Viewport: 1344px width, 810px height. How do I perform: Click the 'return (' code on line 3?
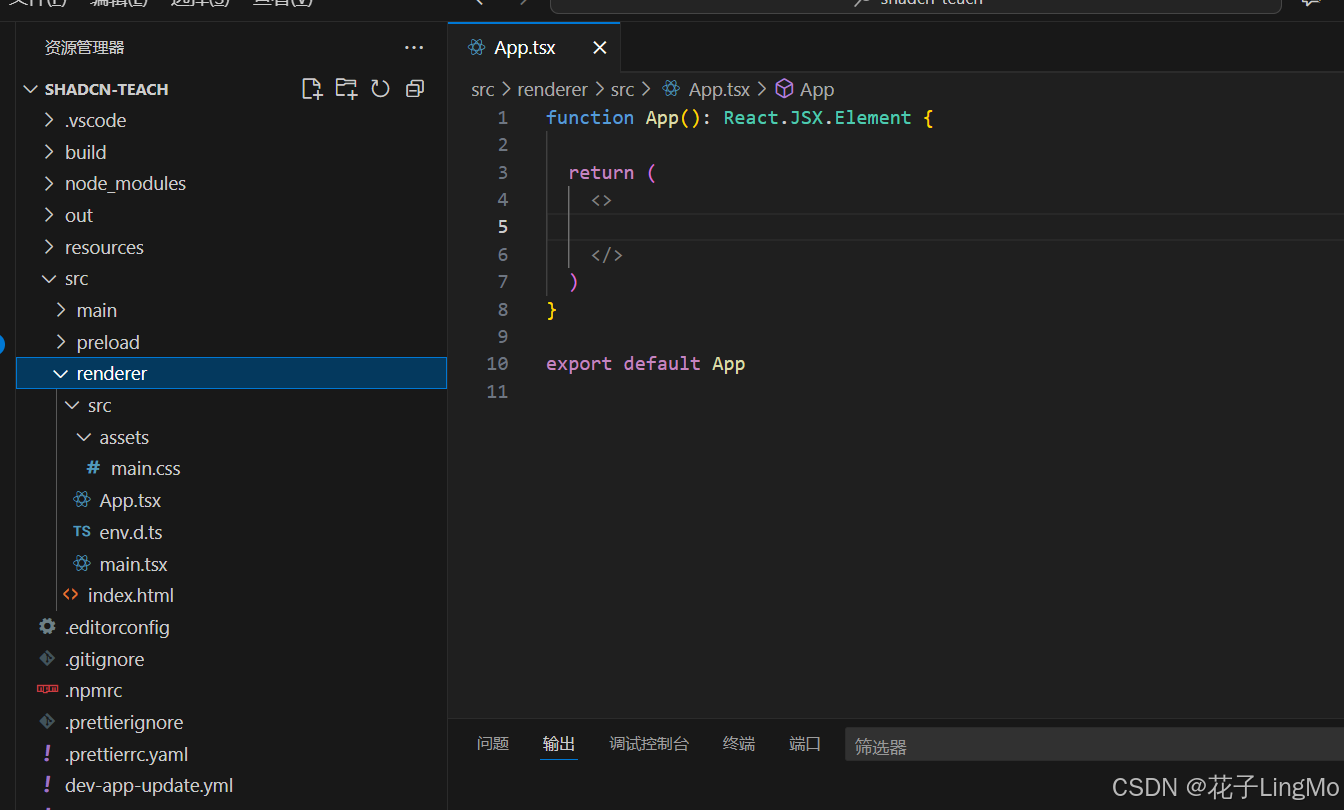click(x=612, y=172)
